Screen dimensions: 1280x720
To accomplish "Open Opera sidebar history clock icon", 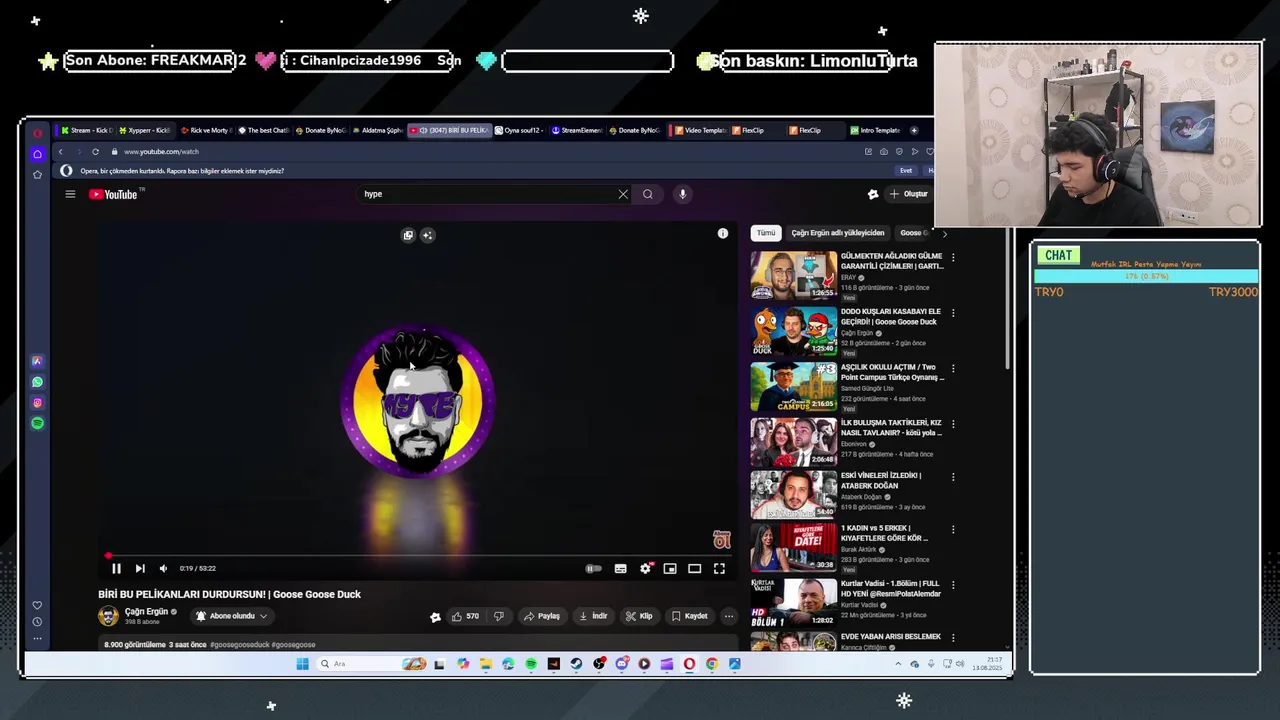I will coord(37,622).
